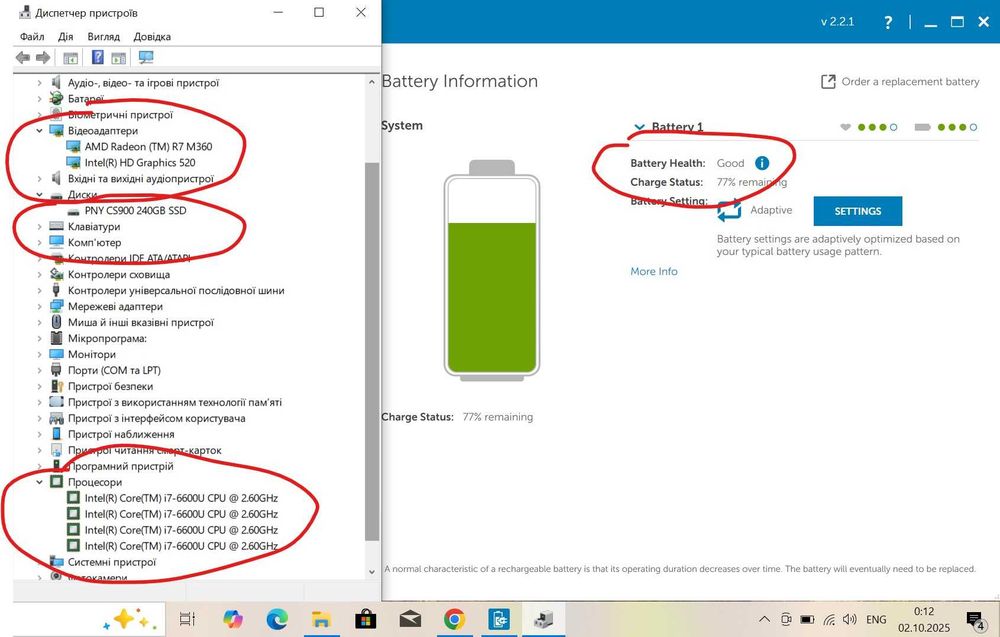The height and width of the screenshot is (637, 1000).
Task: Select Пристрої наближення tree row
Action: pos(121,434)
